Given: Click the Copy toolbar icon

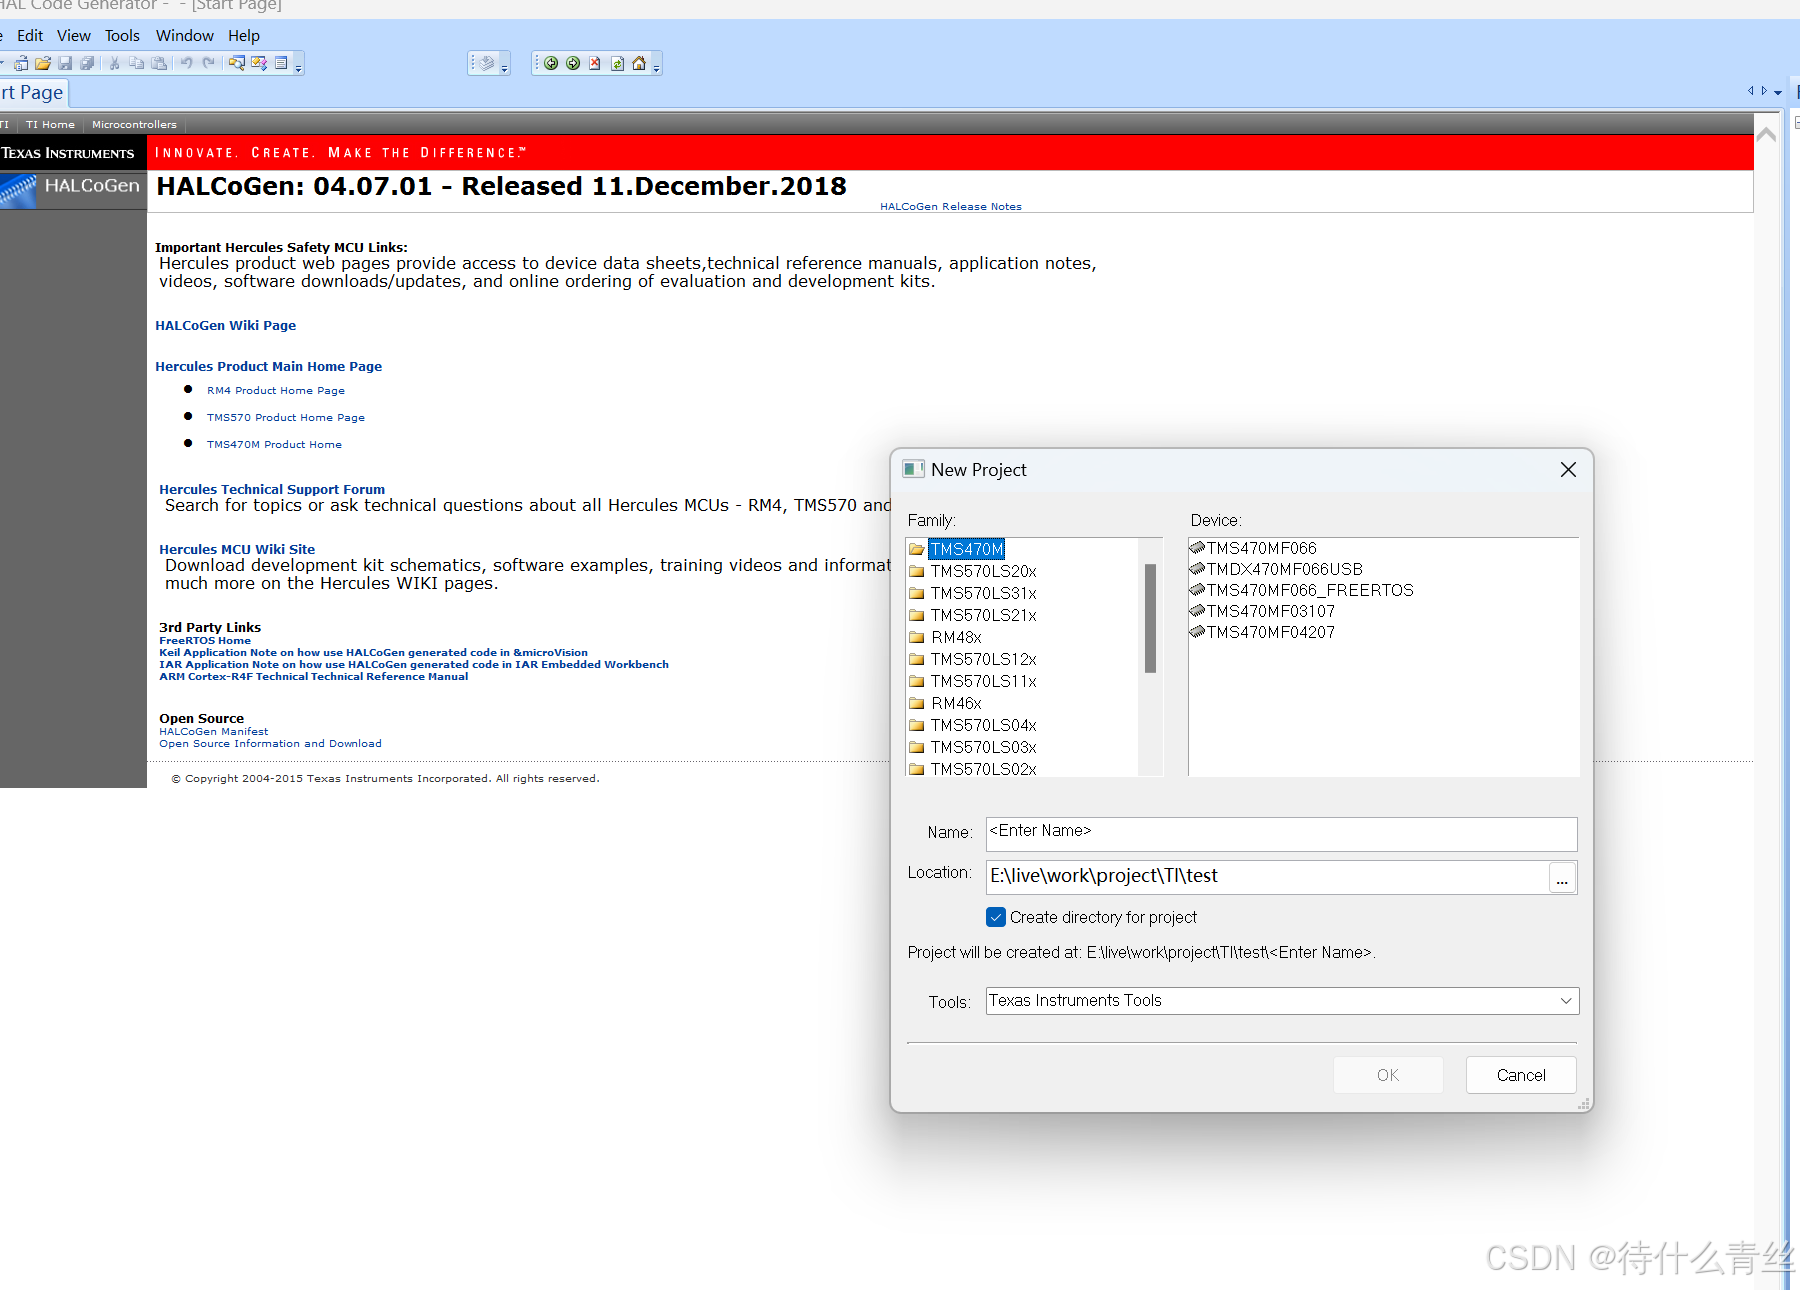Looking at the screenshot, I should click(x=136, y=63).
